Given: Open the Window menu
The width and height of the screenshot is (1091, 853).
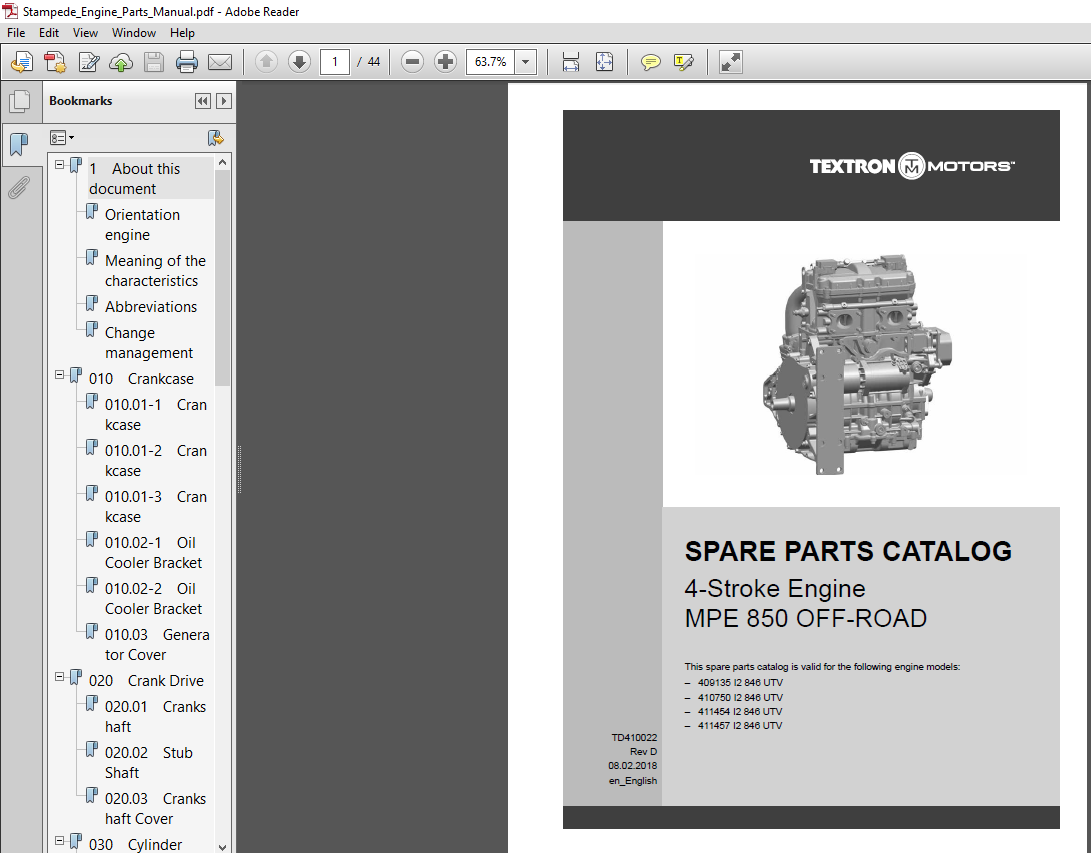Looking at the screenshot, I should click(134, 33).
